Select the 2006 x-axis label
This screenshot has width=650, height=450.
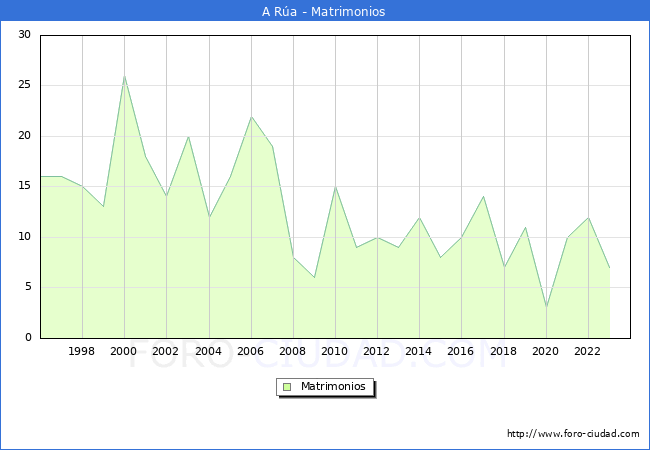251,352
